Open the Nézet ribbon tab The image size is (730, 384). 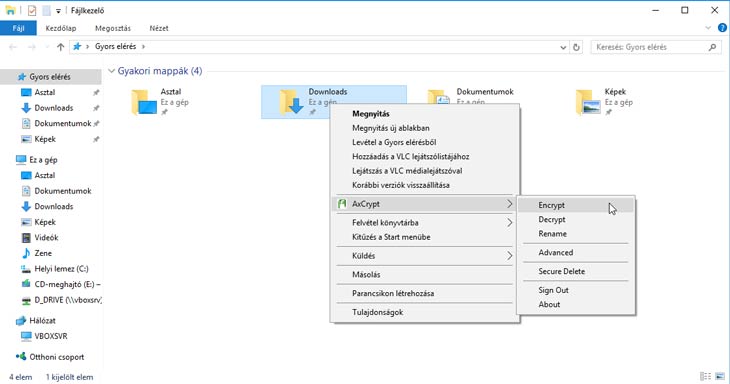(159, 28)
